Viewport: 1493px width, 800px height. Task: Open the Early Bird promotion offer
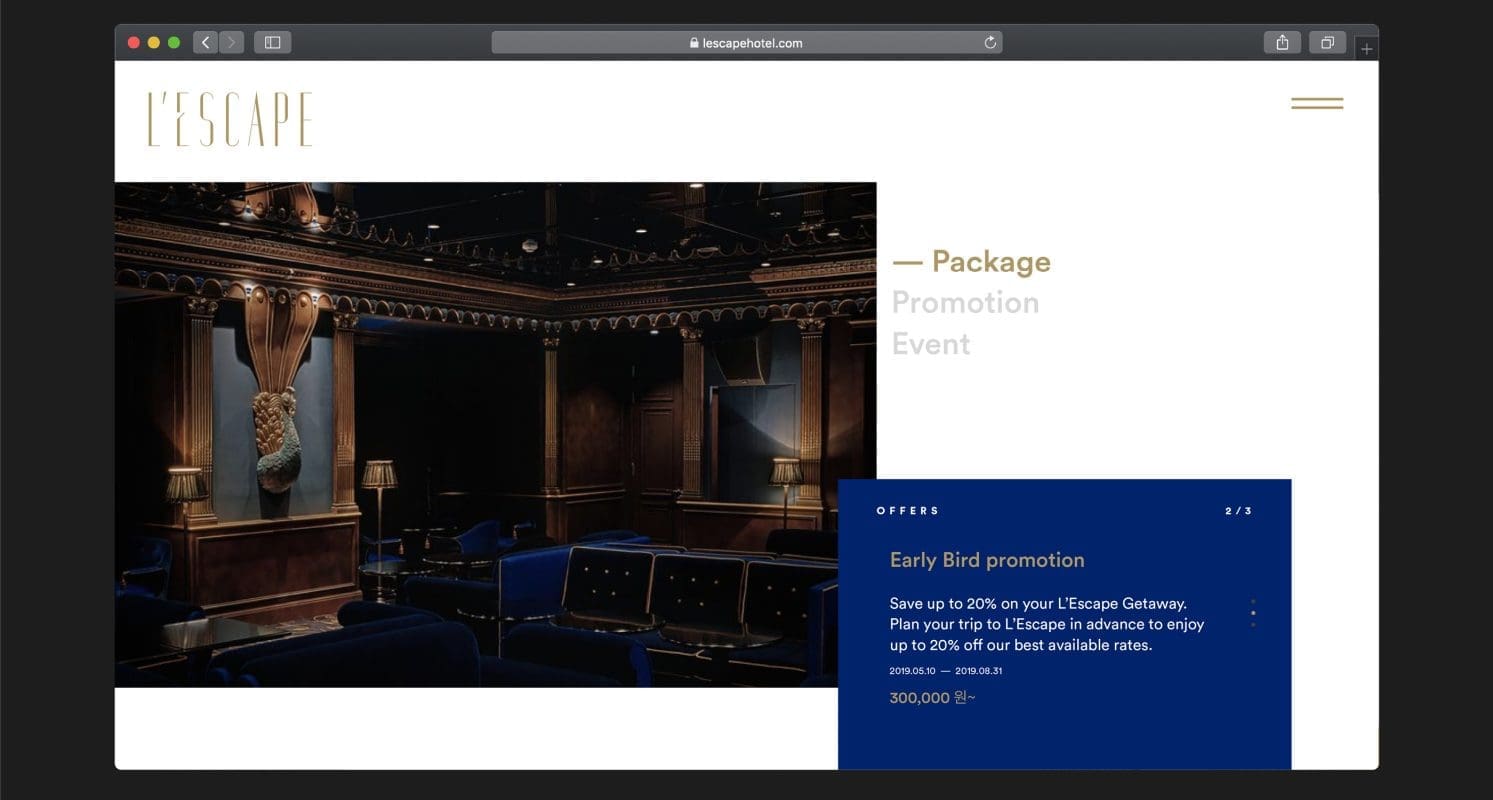tap(987, 560)
